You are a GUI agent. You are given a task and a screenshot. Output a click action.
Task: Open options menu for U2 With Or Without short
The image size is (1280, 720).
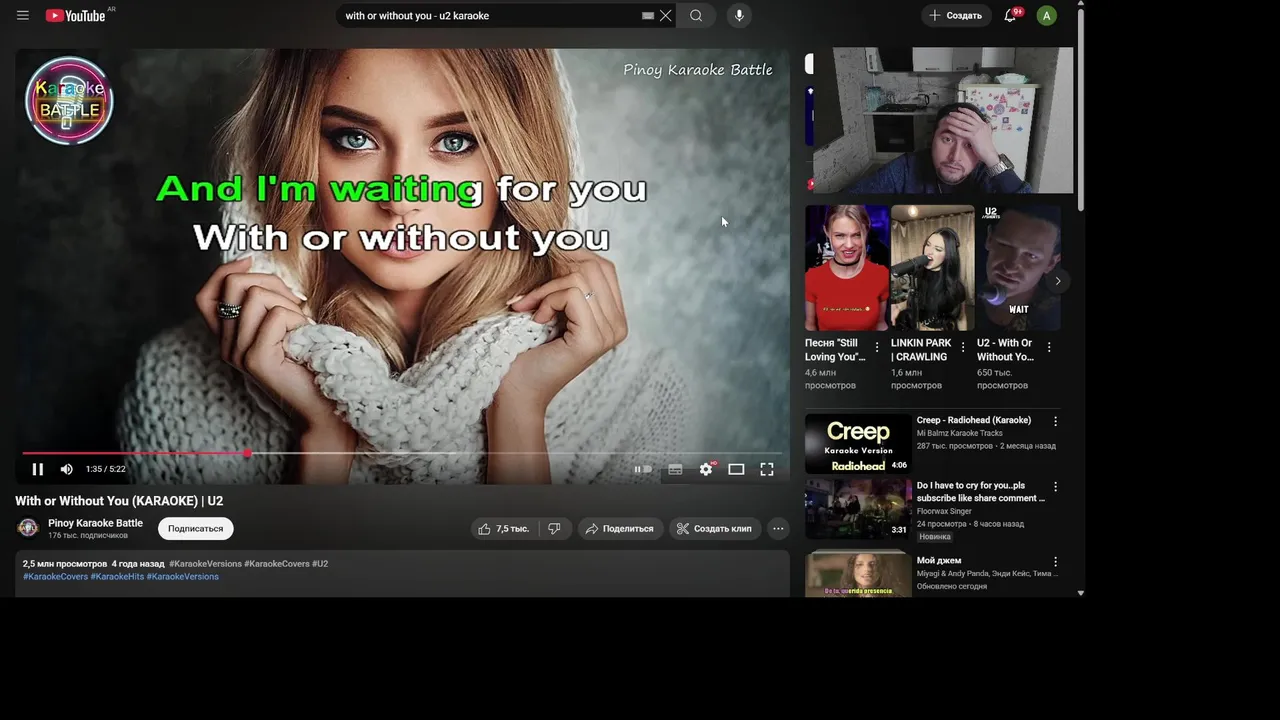1049,347
